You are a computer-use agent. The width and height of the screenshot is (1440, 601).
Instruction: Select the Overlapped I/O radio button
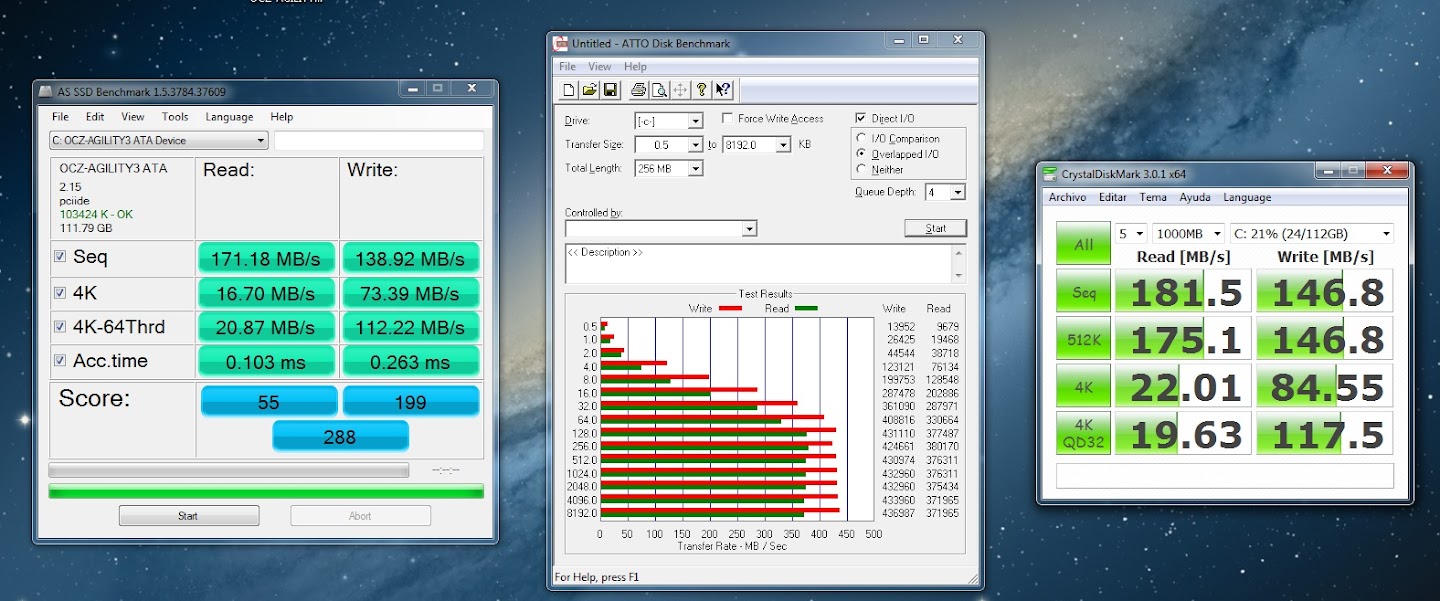coord(862,154)
